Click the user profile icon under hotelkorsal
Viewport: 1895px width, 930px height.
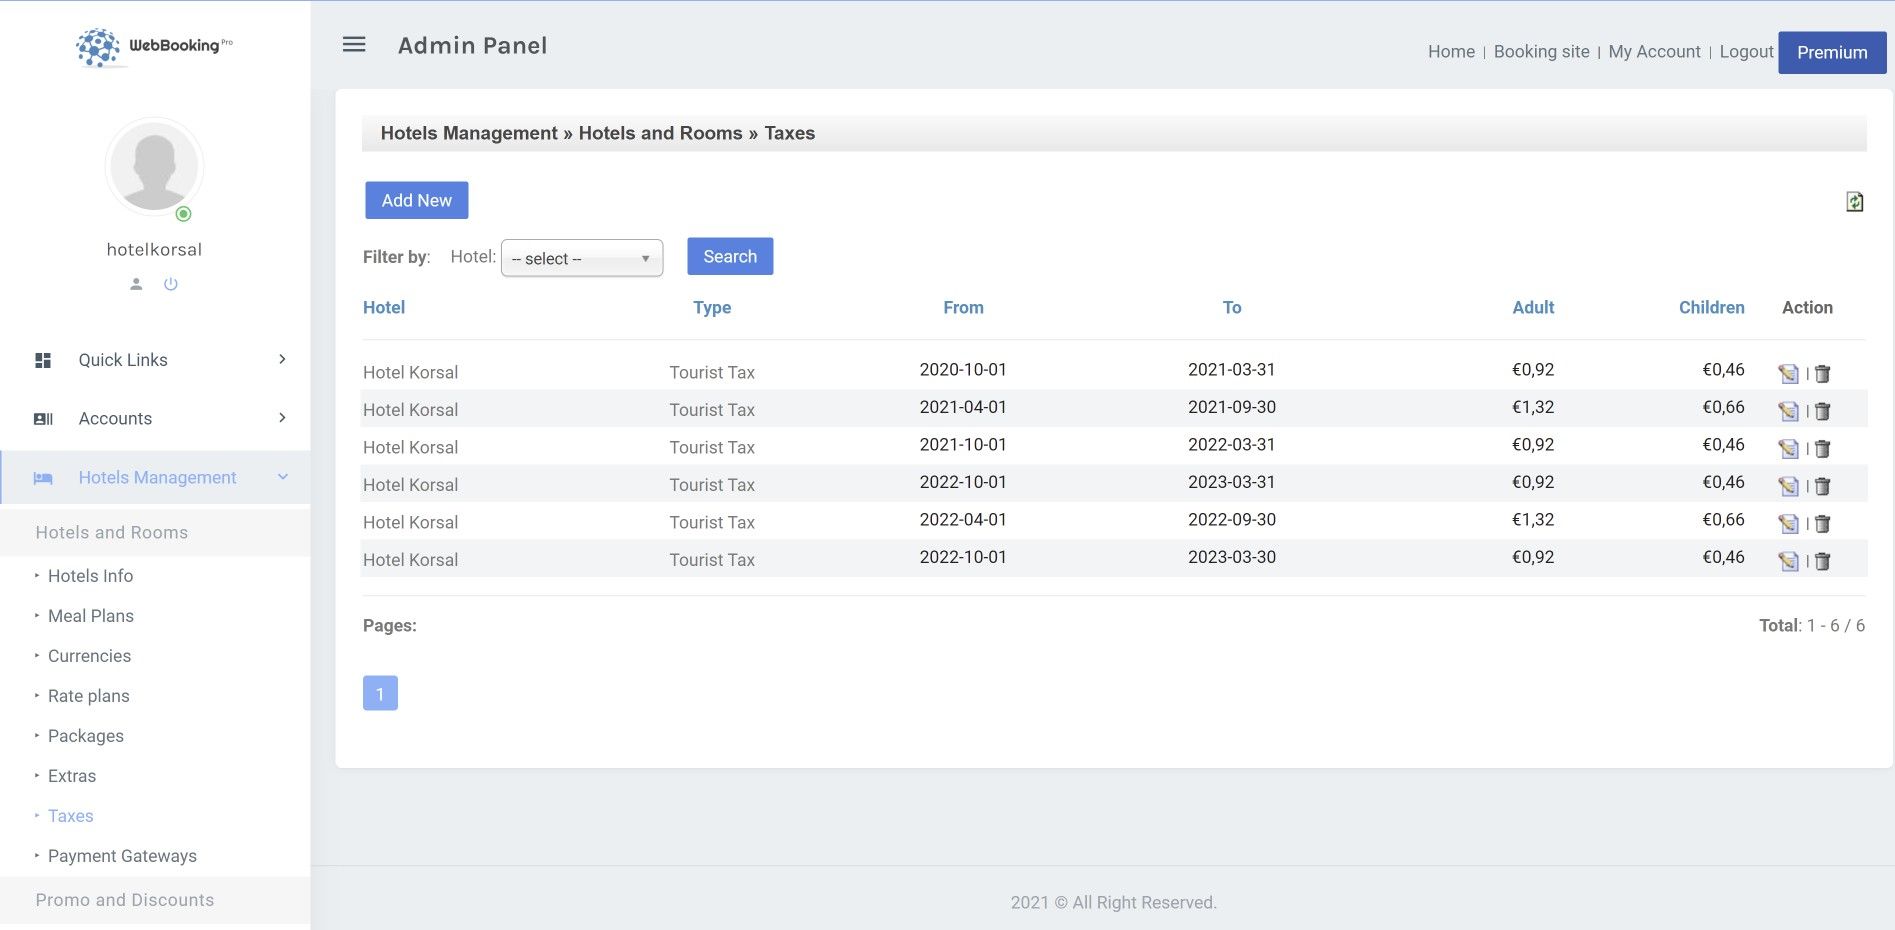click(x=137, y=284)
